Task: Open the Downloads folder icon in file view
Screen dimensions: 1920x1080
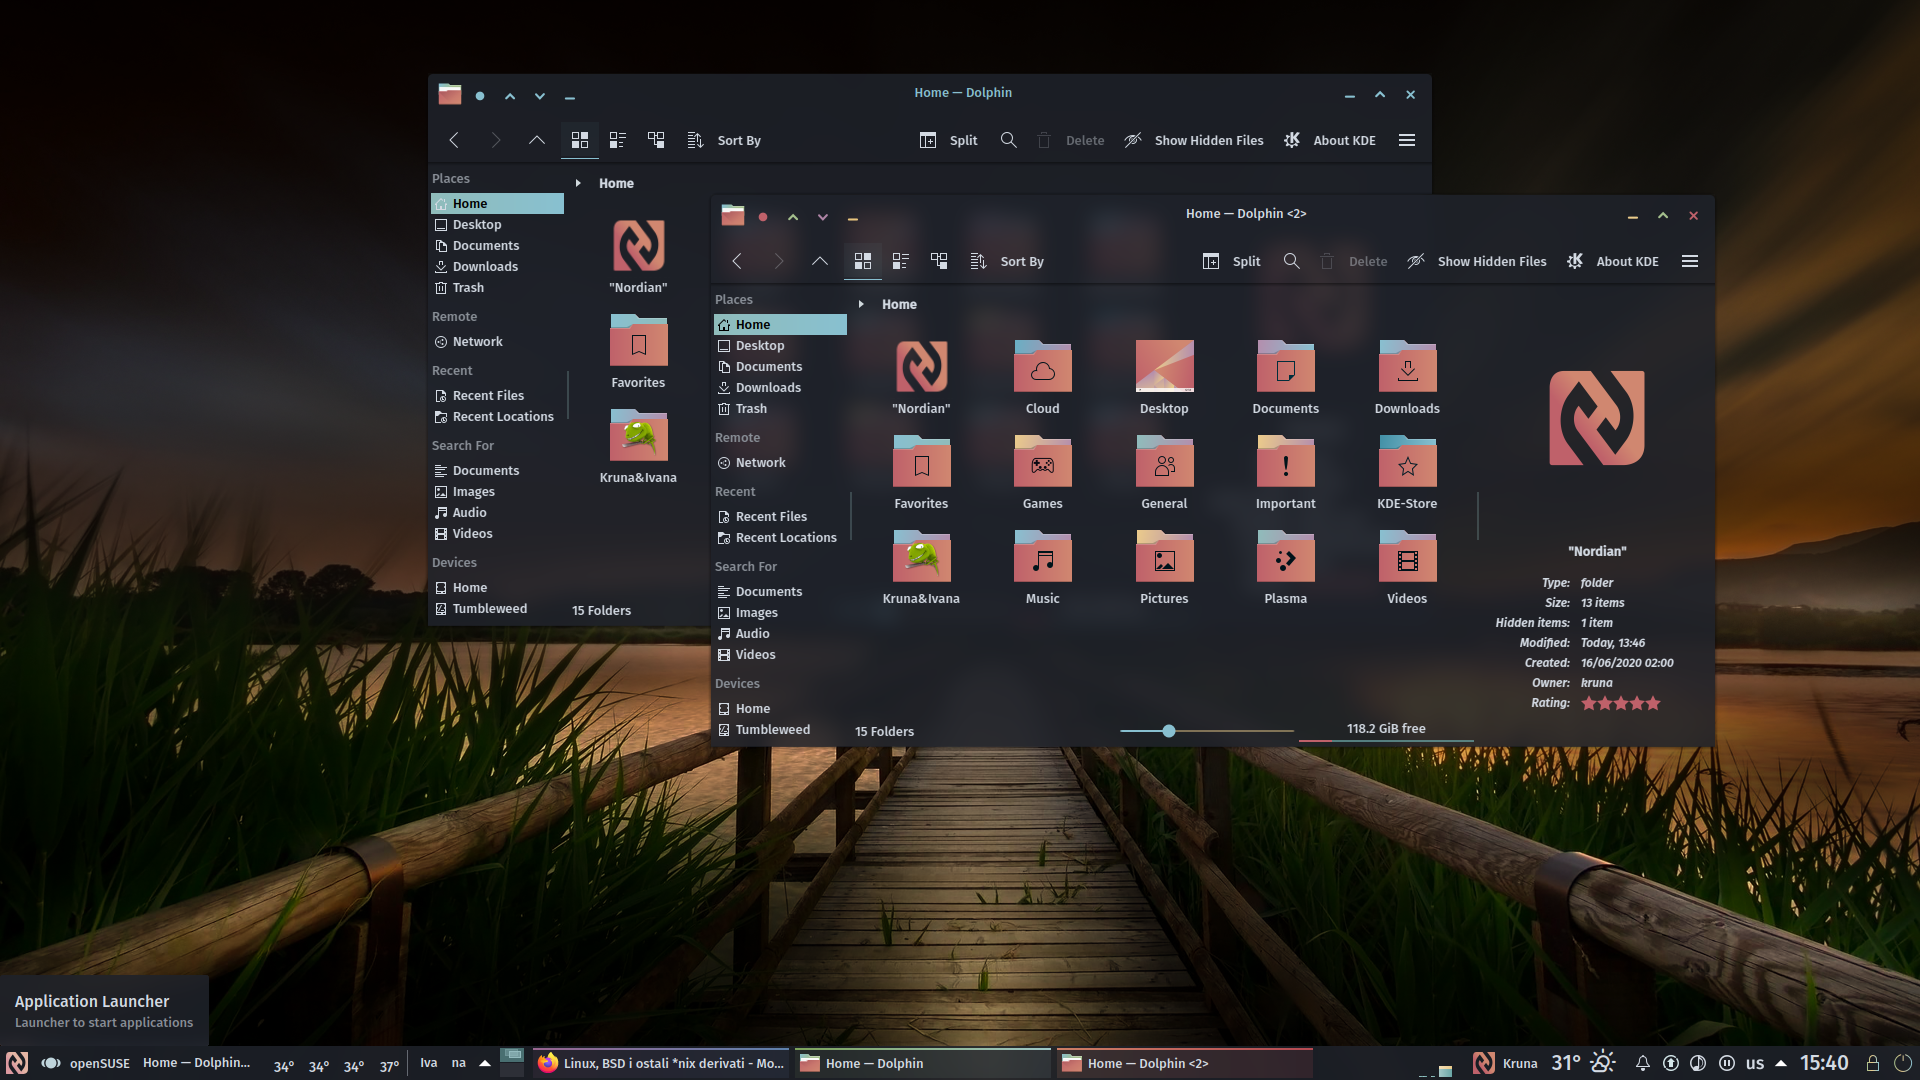Action: [x=1407, y=377]
